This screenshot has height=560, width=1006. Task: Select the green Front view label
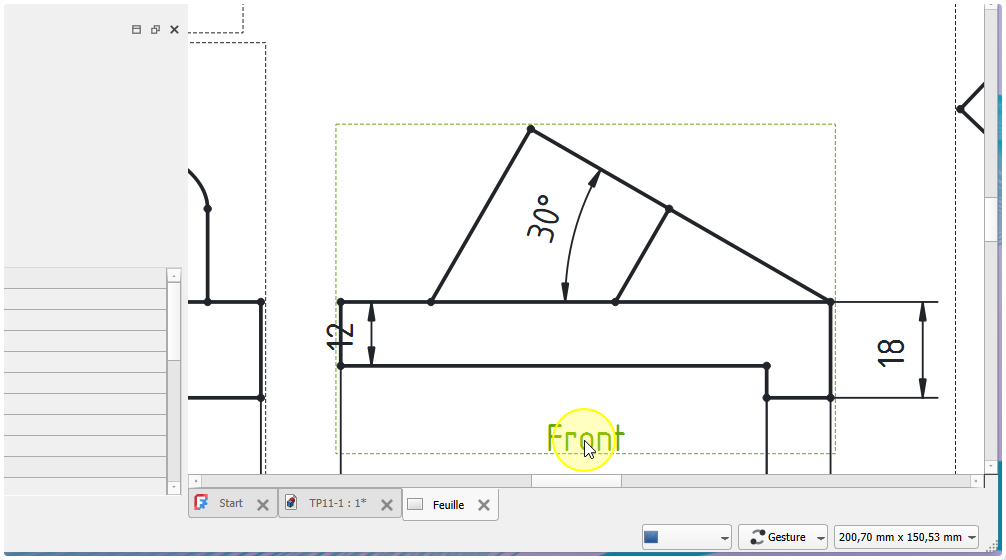click(585, 438)
